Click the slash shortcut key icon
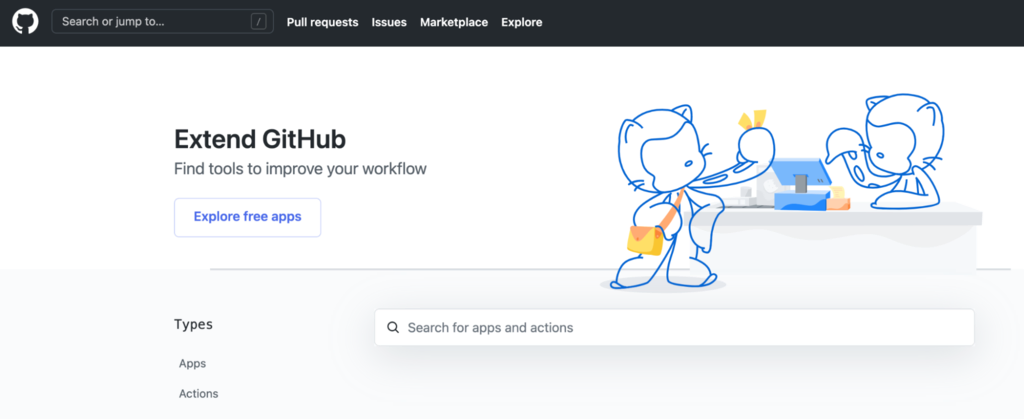The height and width of the screenshot is (419, 1024). pyautogui.click(x=259, y=21)
